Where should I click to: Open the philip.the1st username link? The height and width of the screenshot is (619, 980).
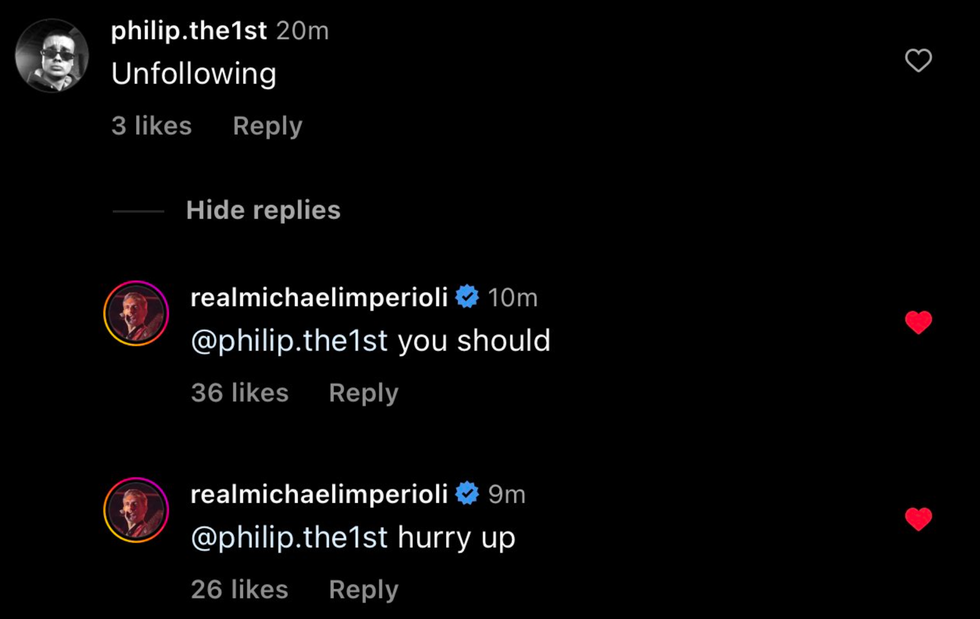(189, 31)
